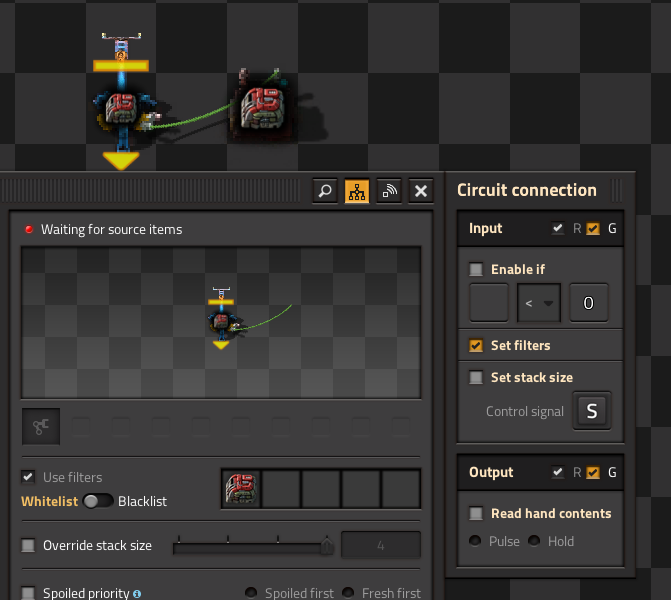The height and width of the screenshot is (600, 671).
Task: Click the magnifier search icon in the title bar
Action: tap(325, 191)
